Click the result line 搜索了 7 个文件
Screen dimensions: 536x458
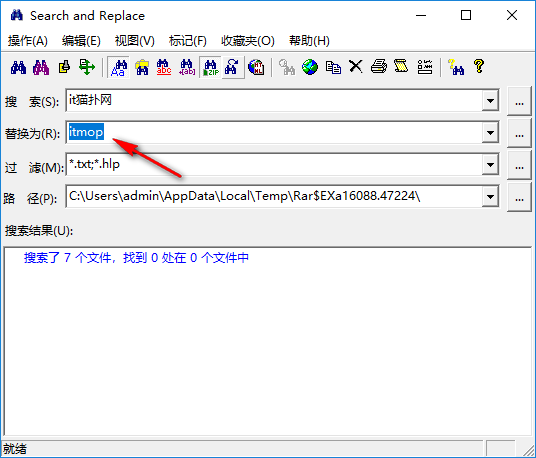[x=136, y=258]
